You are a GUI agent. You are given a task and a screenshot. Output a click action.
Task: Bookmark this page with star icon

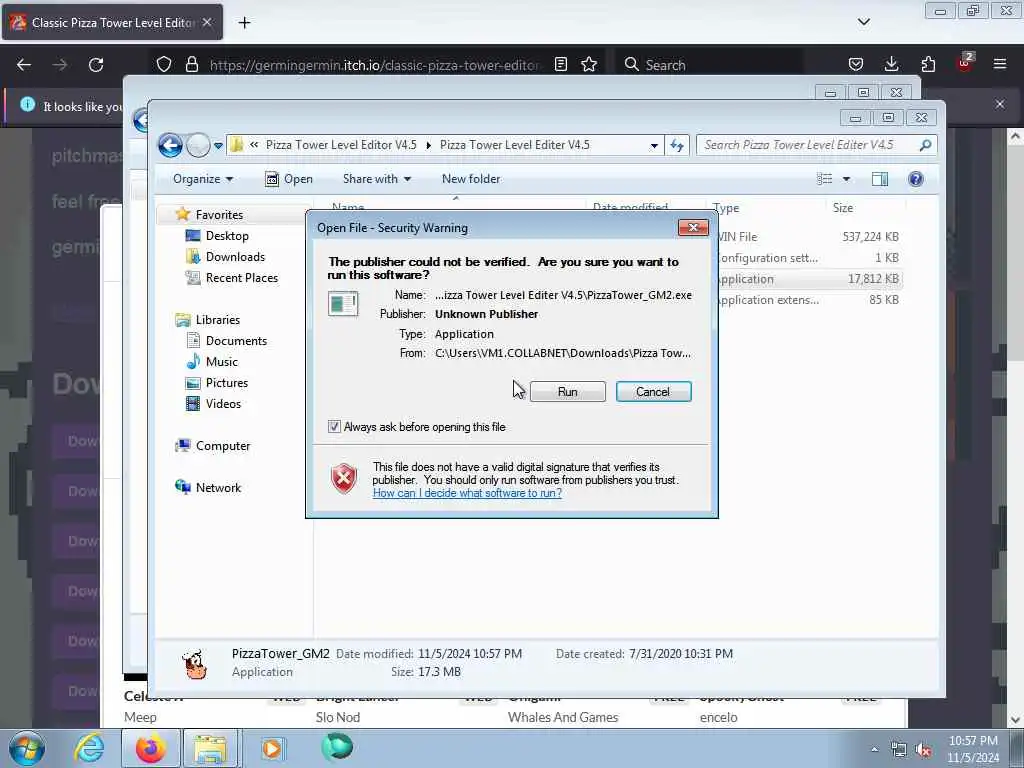589,65
